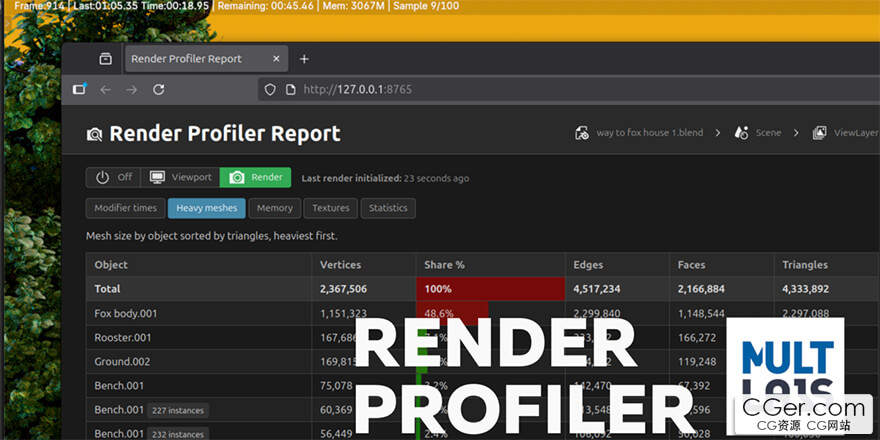Click the Render Profiler camera logo icon

(x=95, y=134)
